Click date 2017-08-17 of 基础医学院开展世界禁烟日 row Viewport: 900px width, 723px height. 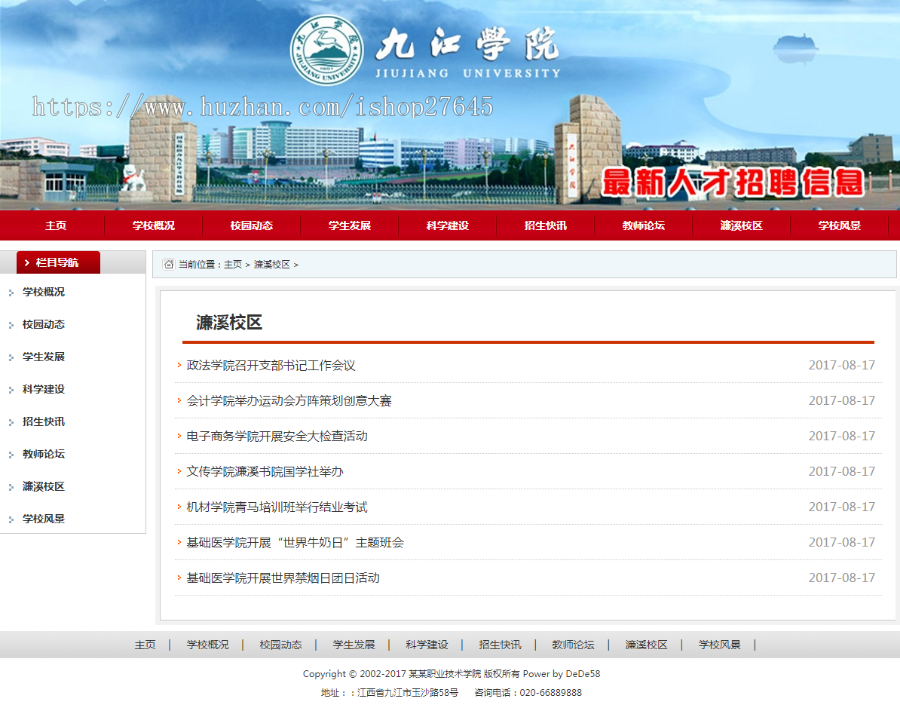click(x=841, y=578)
